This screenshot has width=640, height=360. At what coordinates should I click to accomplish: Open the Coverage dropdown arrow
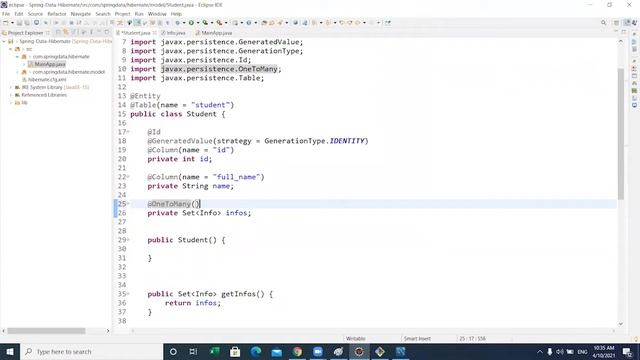pyautogui.click(x=212, y=23)
